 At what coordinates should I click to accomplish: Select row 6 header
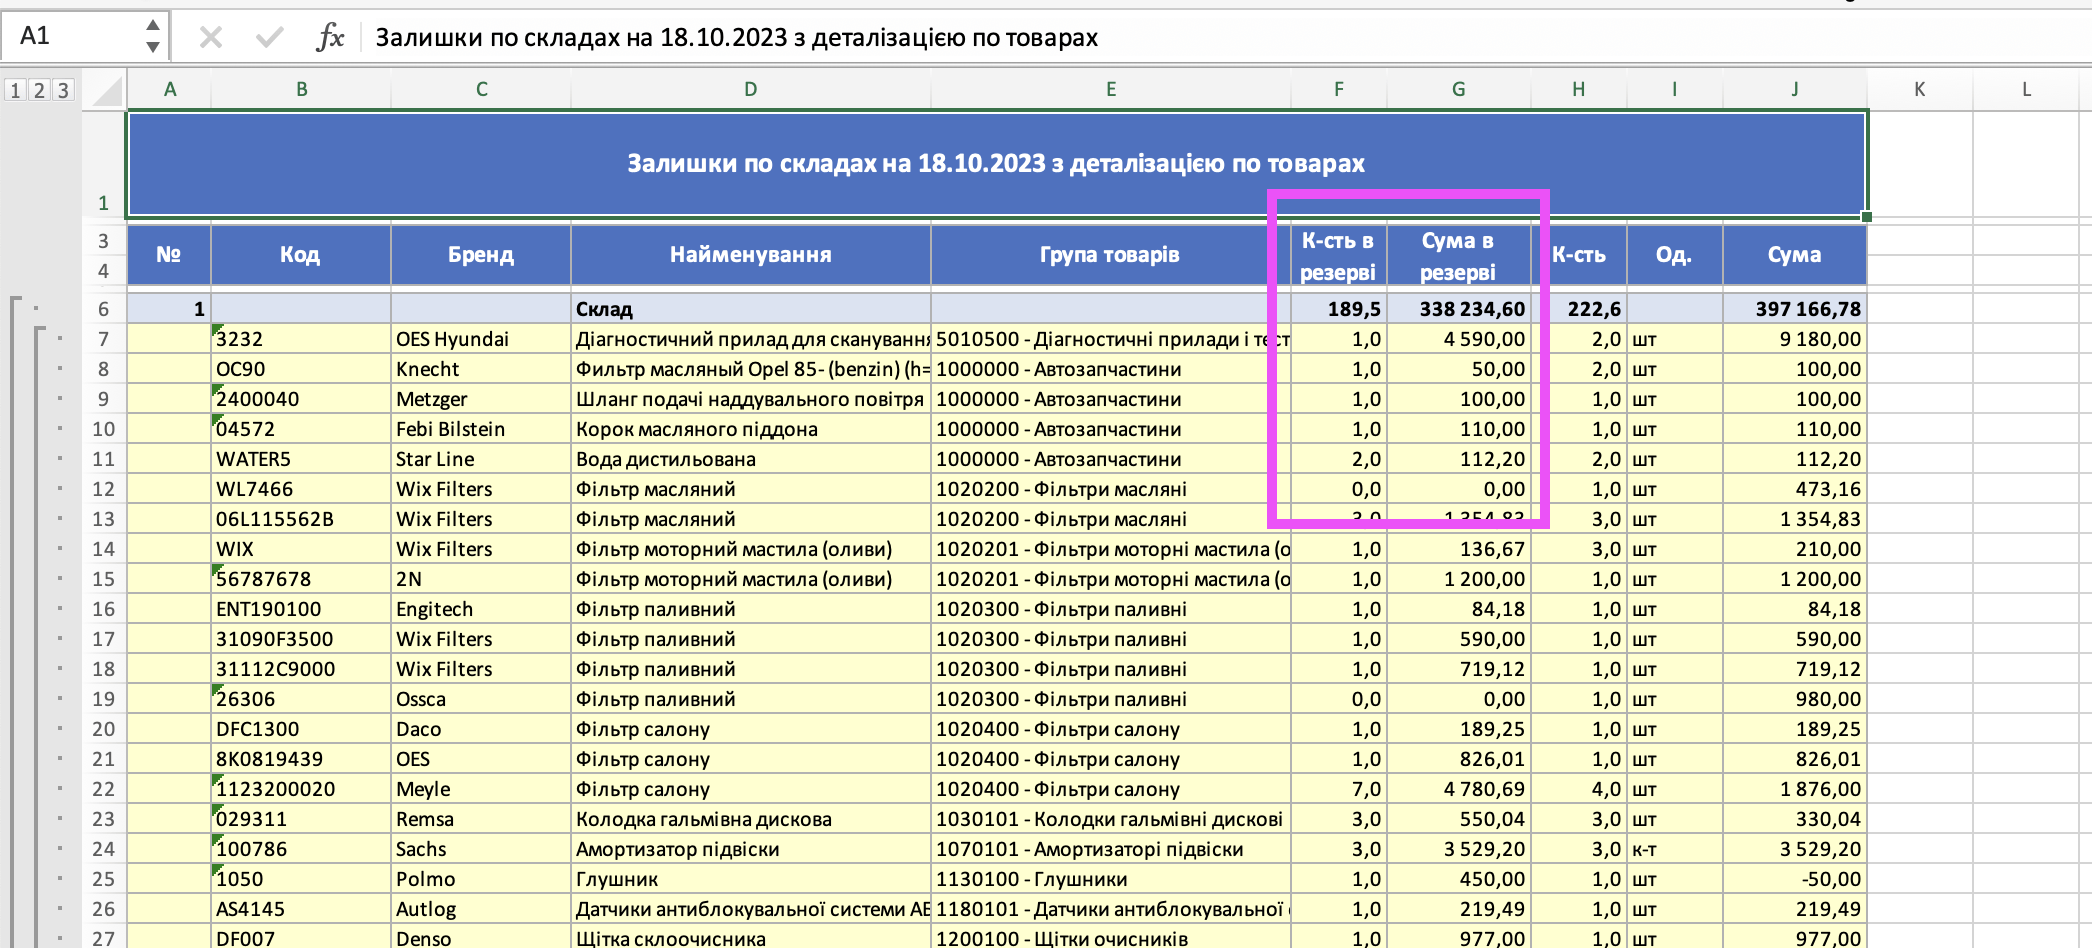[103, 309]
